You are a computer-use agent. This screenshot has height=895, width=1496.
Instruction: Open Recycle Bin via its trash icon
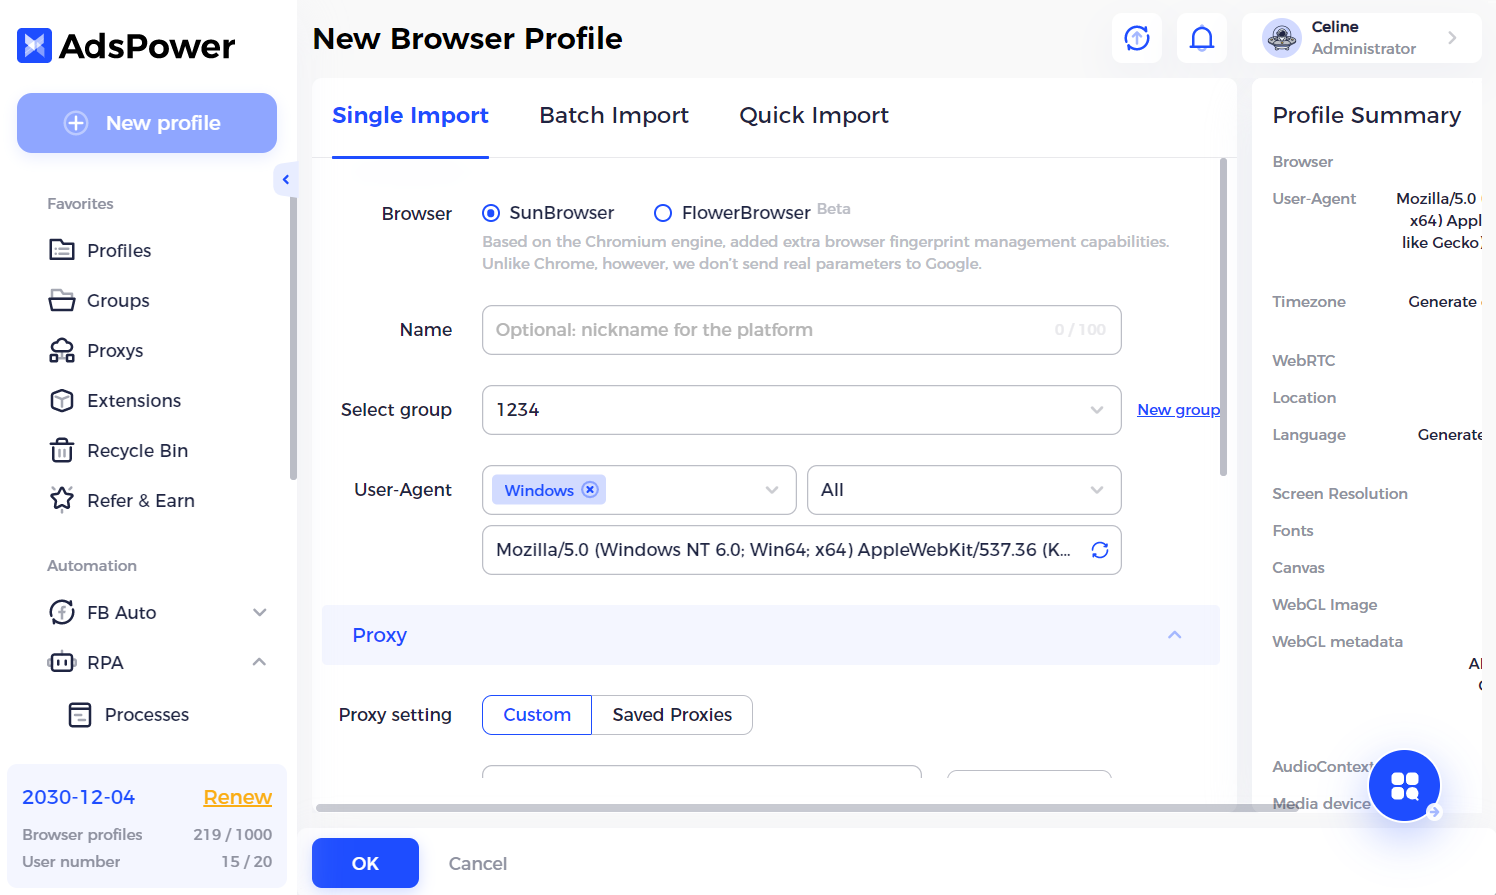coord(62,450)
